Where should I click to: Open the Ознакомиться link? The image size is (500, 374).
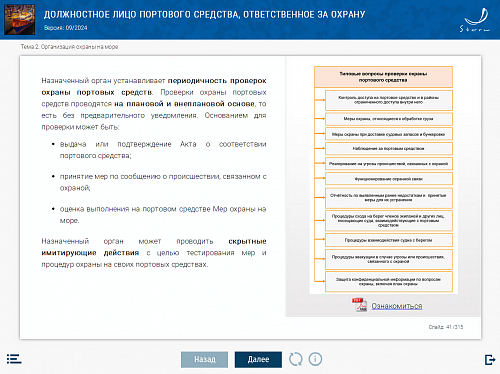click(397, 306)
